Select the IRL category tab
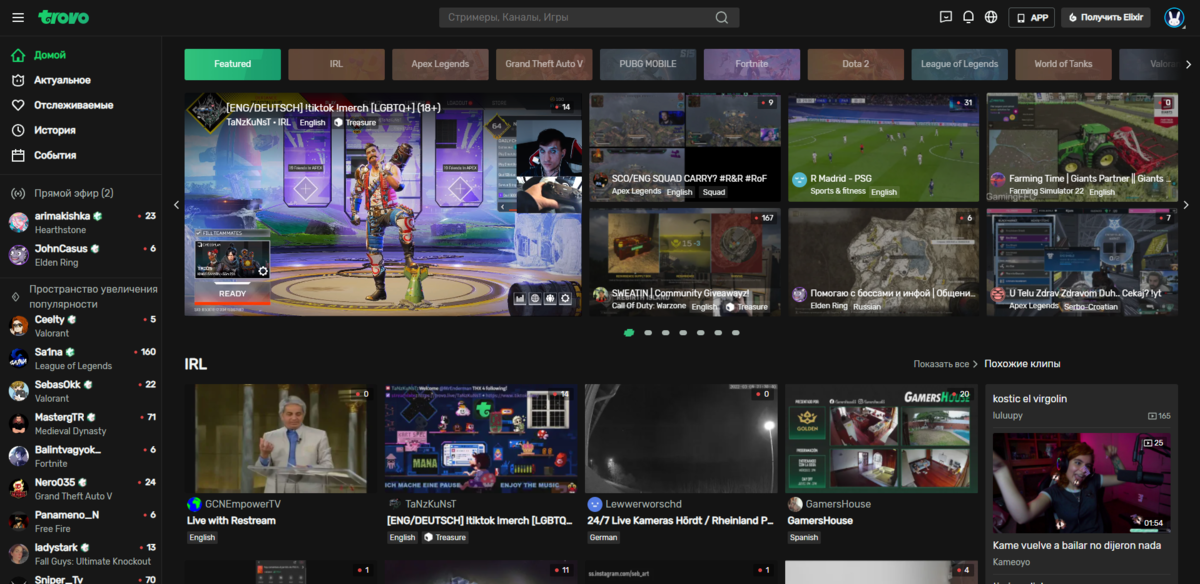 [x=336, y=64]
